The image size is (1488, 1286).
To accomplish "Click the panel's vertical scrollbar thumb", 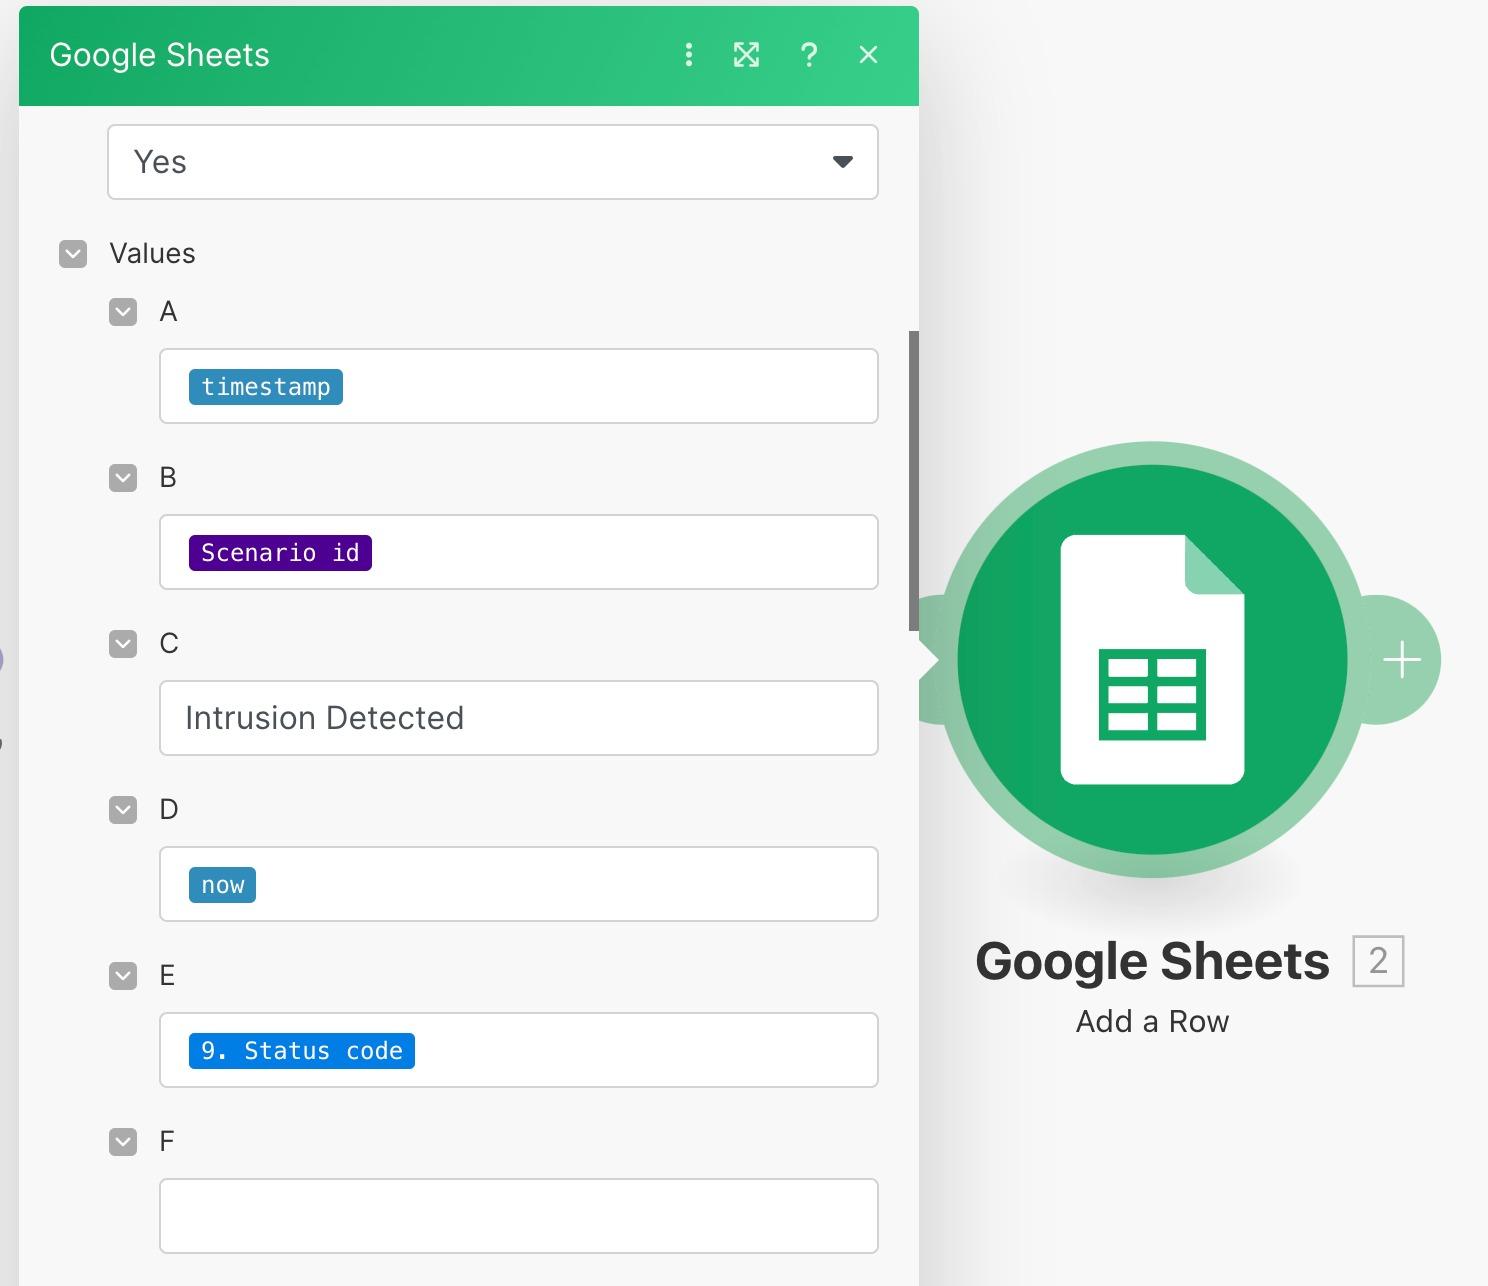I will pyautogui.click(x=913, y=481).
